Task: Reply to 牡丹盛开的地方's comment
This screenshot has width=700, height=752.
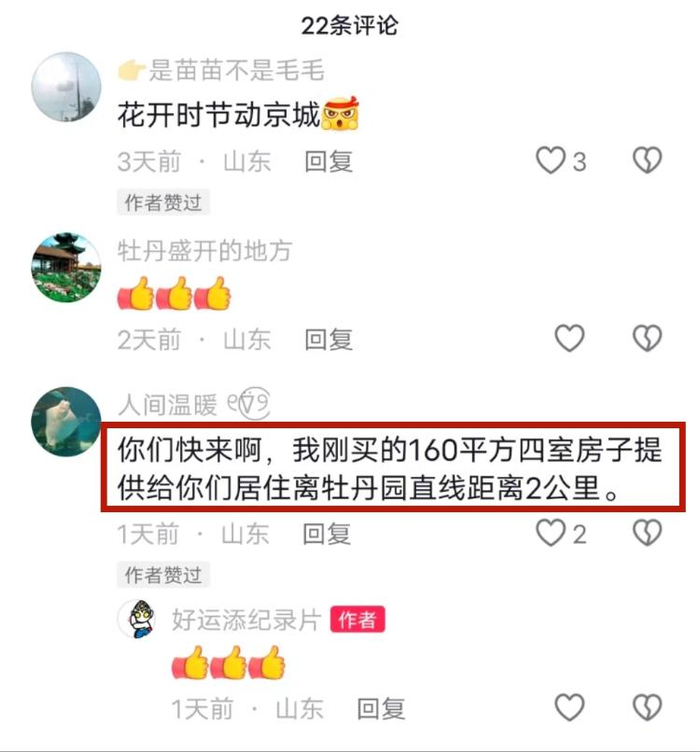Action: [329, 339]
